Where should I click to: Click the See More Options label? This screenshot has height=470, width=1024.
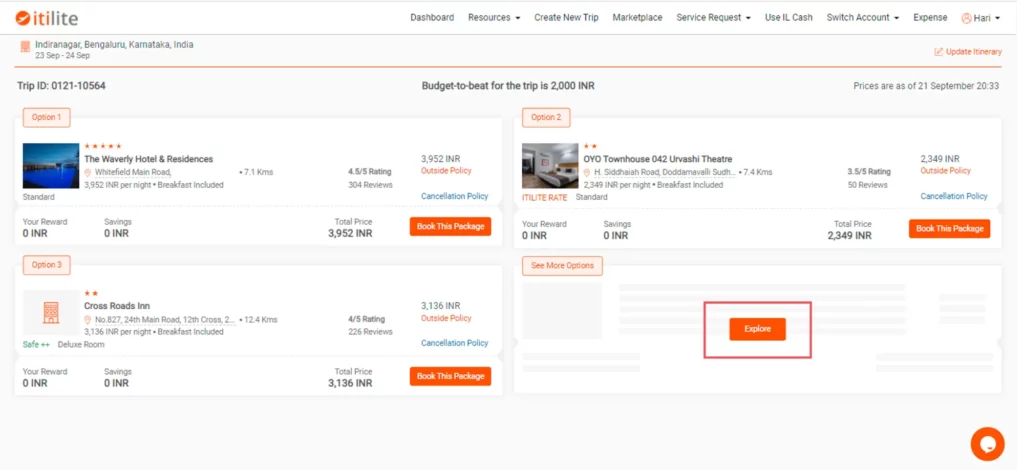tap(562, 266)
